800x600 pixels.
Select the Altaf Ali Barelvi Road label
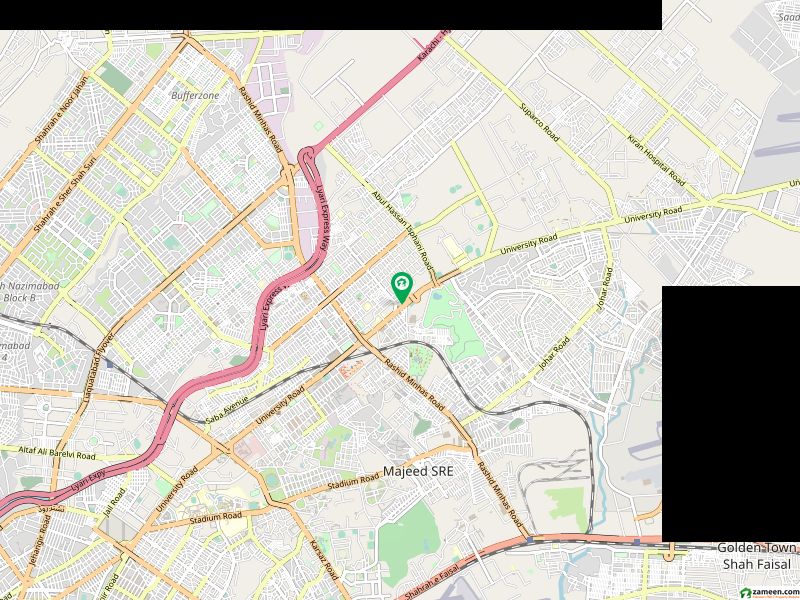point(57,453)
